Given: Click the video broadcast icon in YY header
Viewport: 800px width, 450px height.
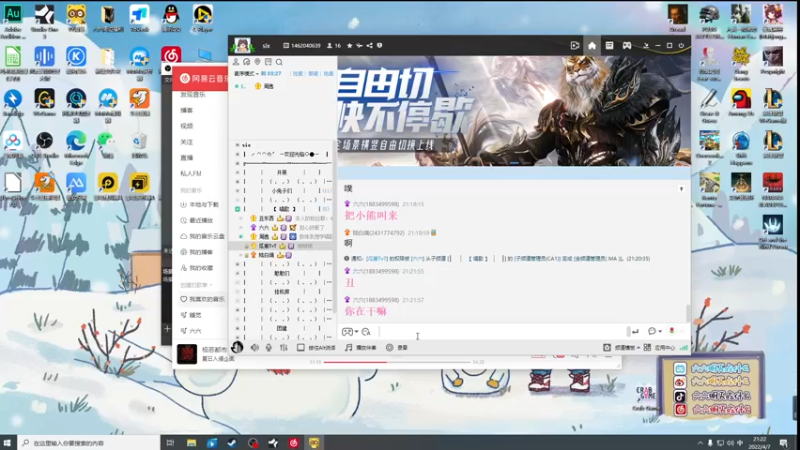Looking at the screenshot, I should tap(574, 45).
